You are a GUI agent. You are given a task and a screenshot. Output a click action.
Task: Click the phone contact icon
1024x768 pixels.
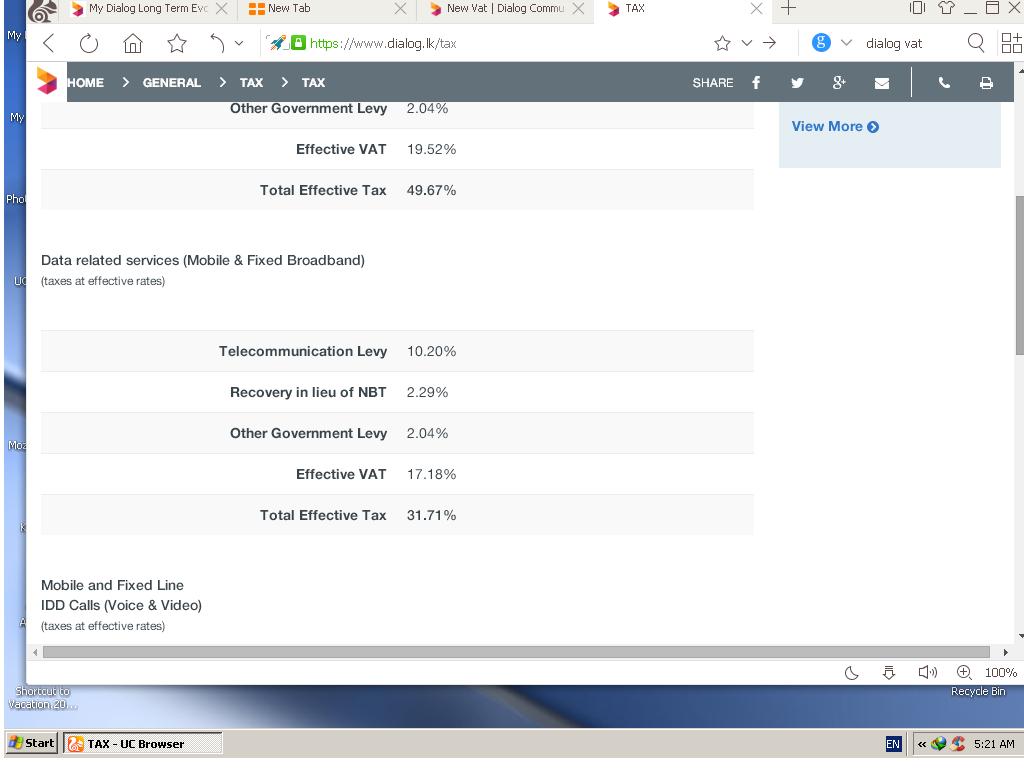tap(944, 83)
